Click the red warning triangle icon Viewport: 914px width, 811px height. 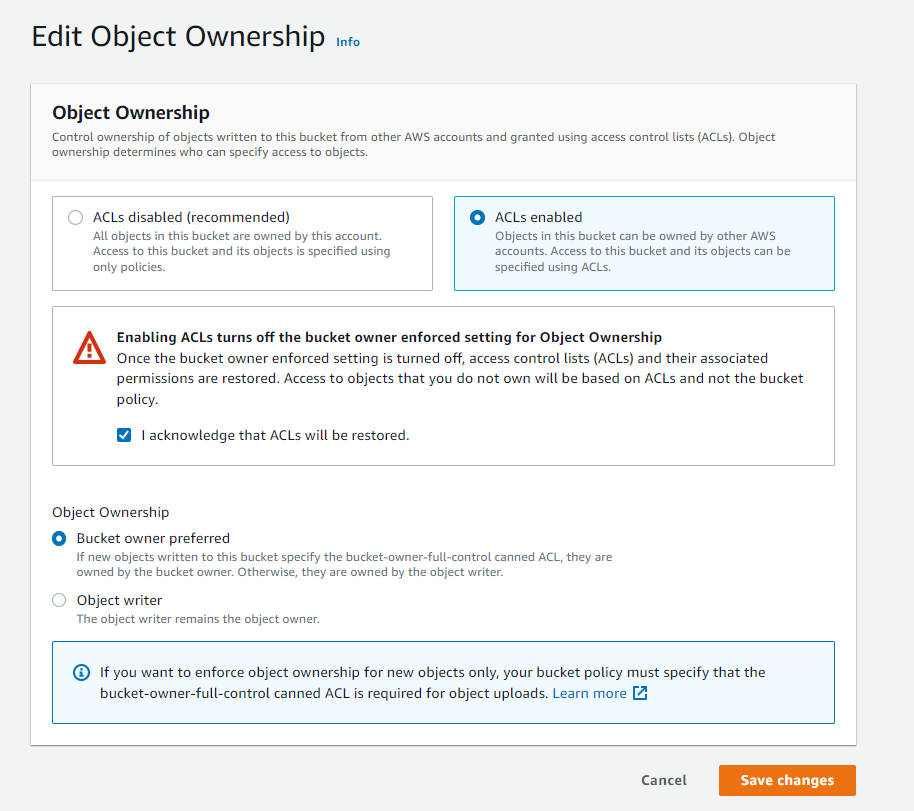pyautogui.click(x=89, y=348)
